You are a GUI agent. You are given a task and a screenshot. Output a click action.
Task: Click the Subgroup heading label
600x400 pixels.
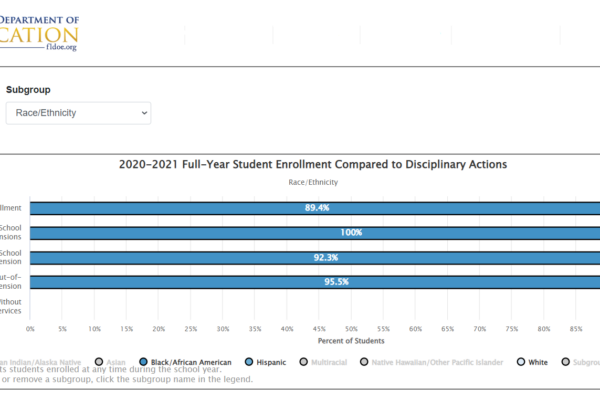pyautogui.click(x=28, y=90)
